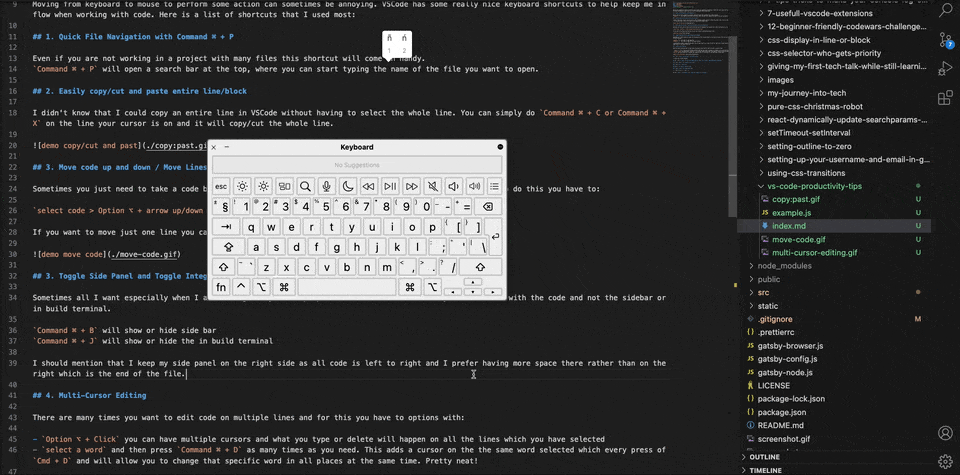Tap the backspace delete key

click(x=487, y=206)
